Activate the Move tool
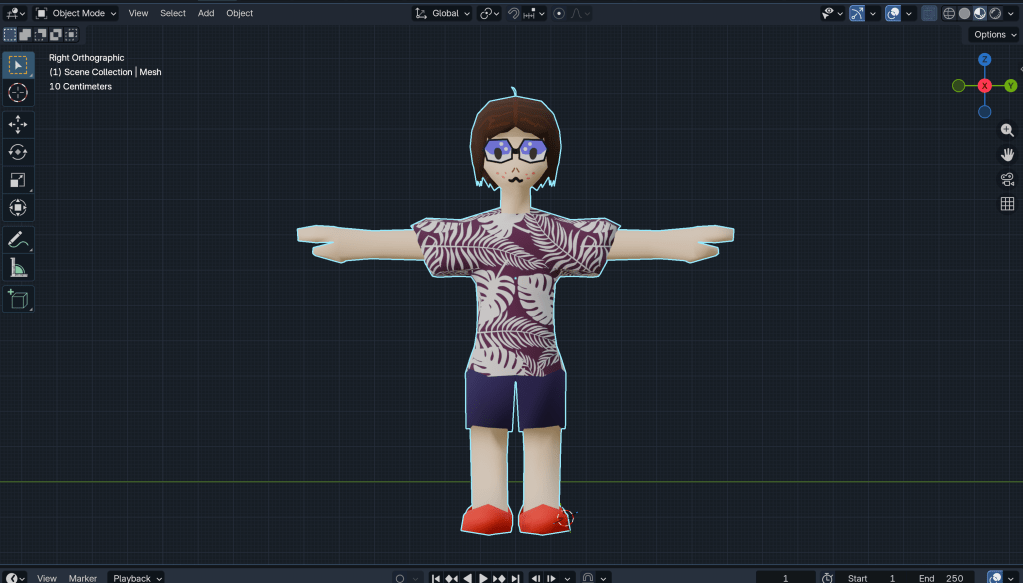Image resolution: width=1023 pixels, height=583 pixels. tap(18, 125)
